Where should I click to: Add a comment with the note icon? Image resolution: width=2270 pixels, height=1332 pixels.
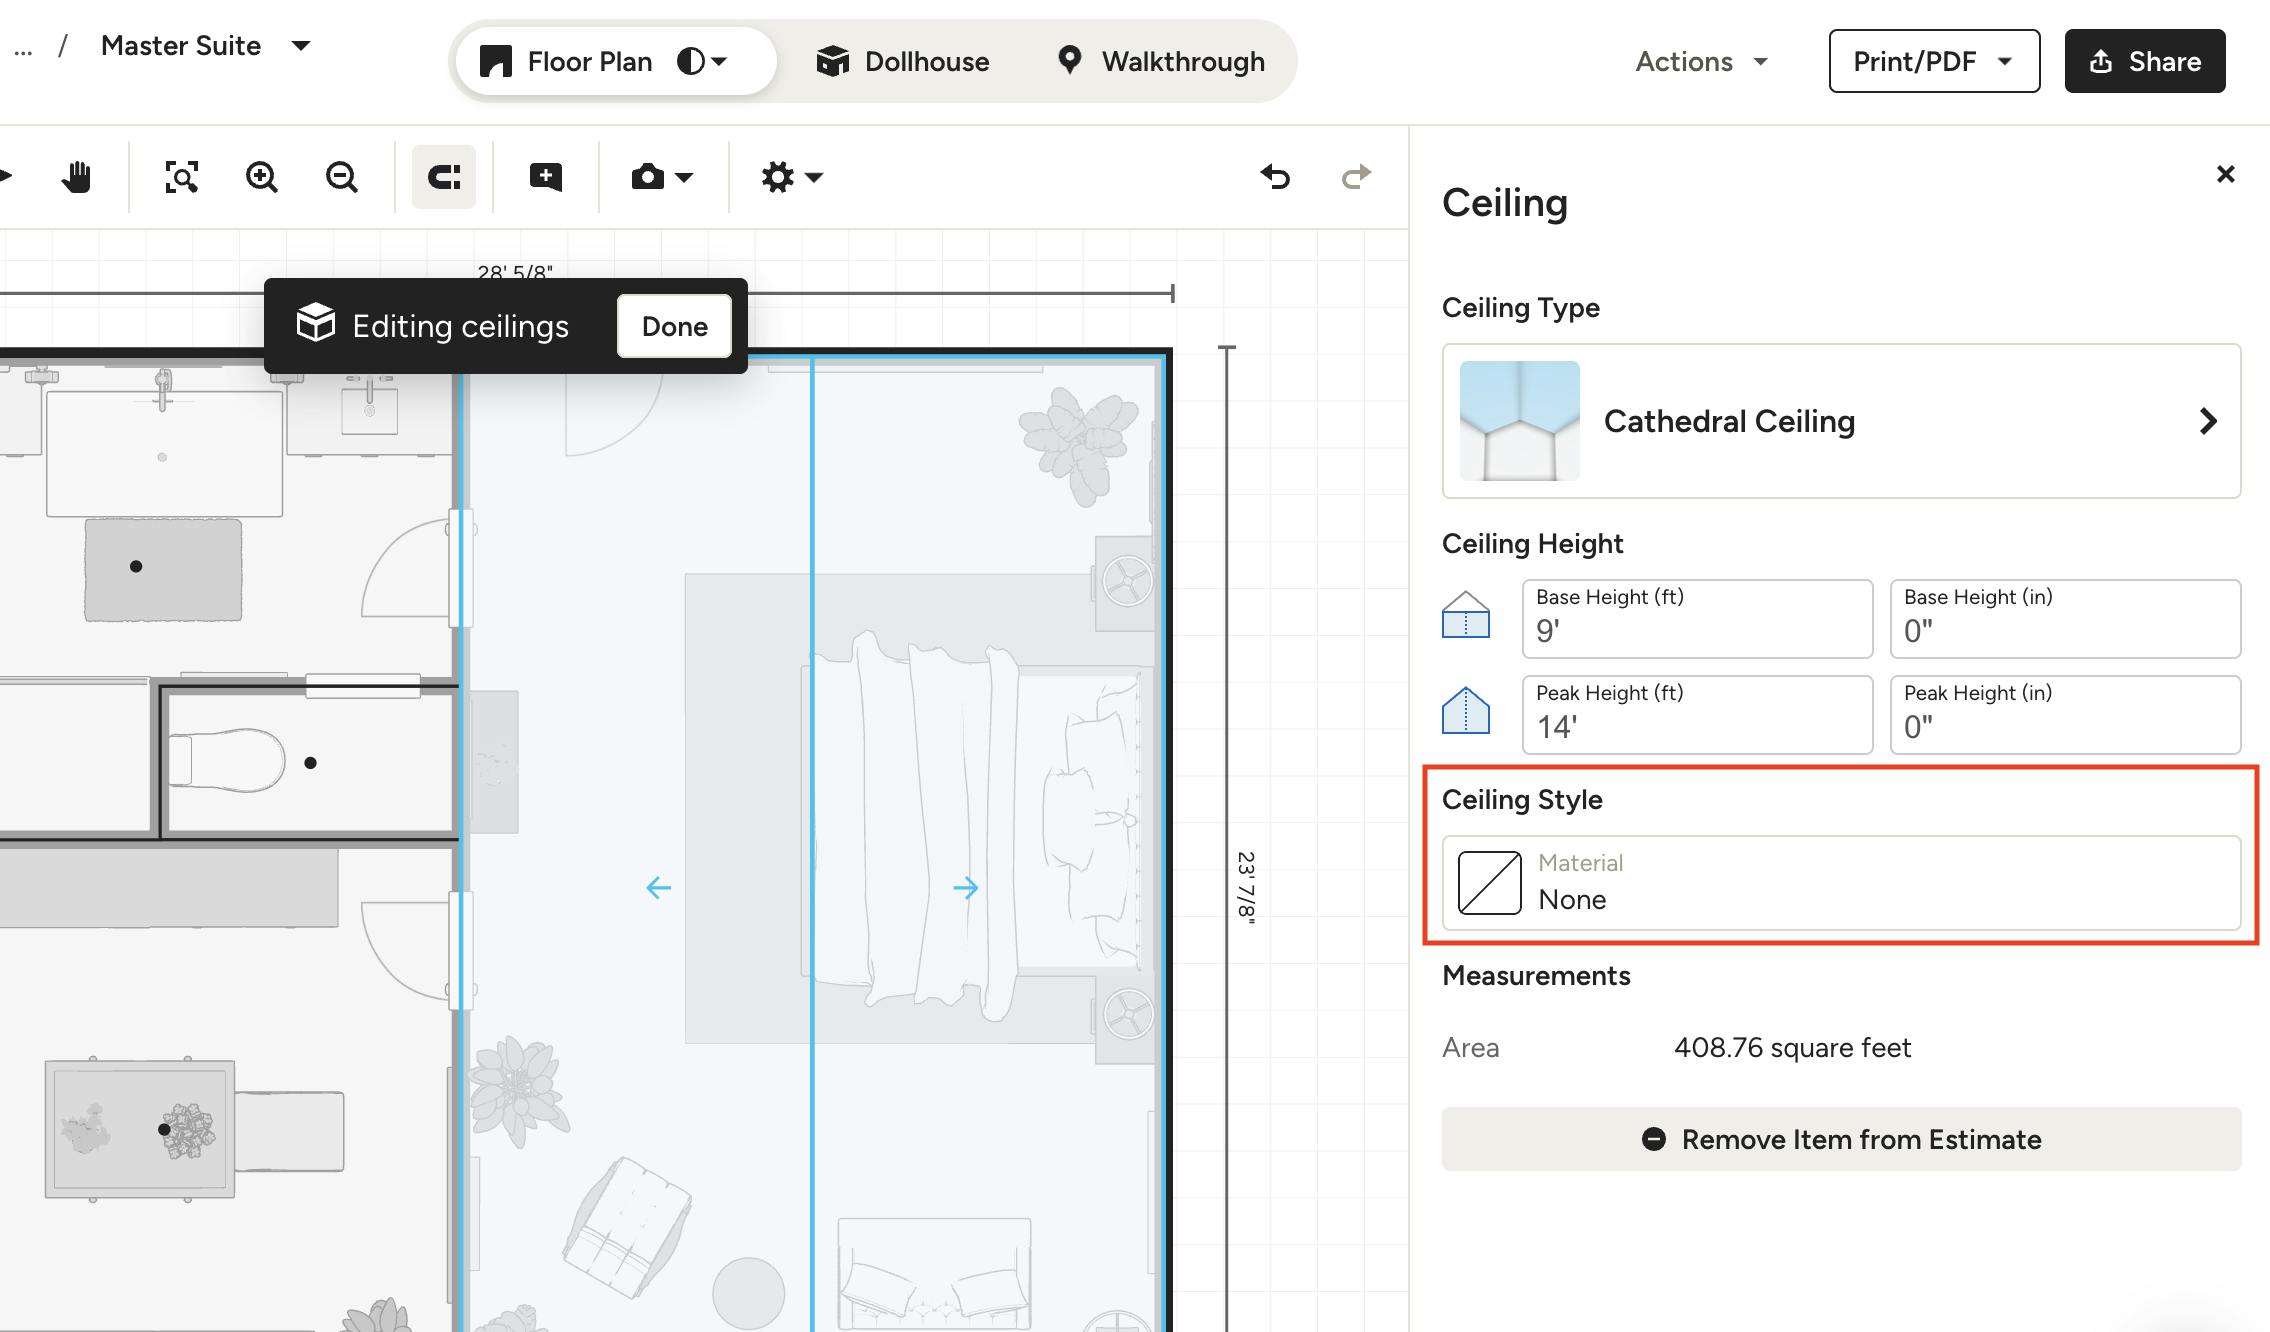point(545,177)
